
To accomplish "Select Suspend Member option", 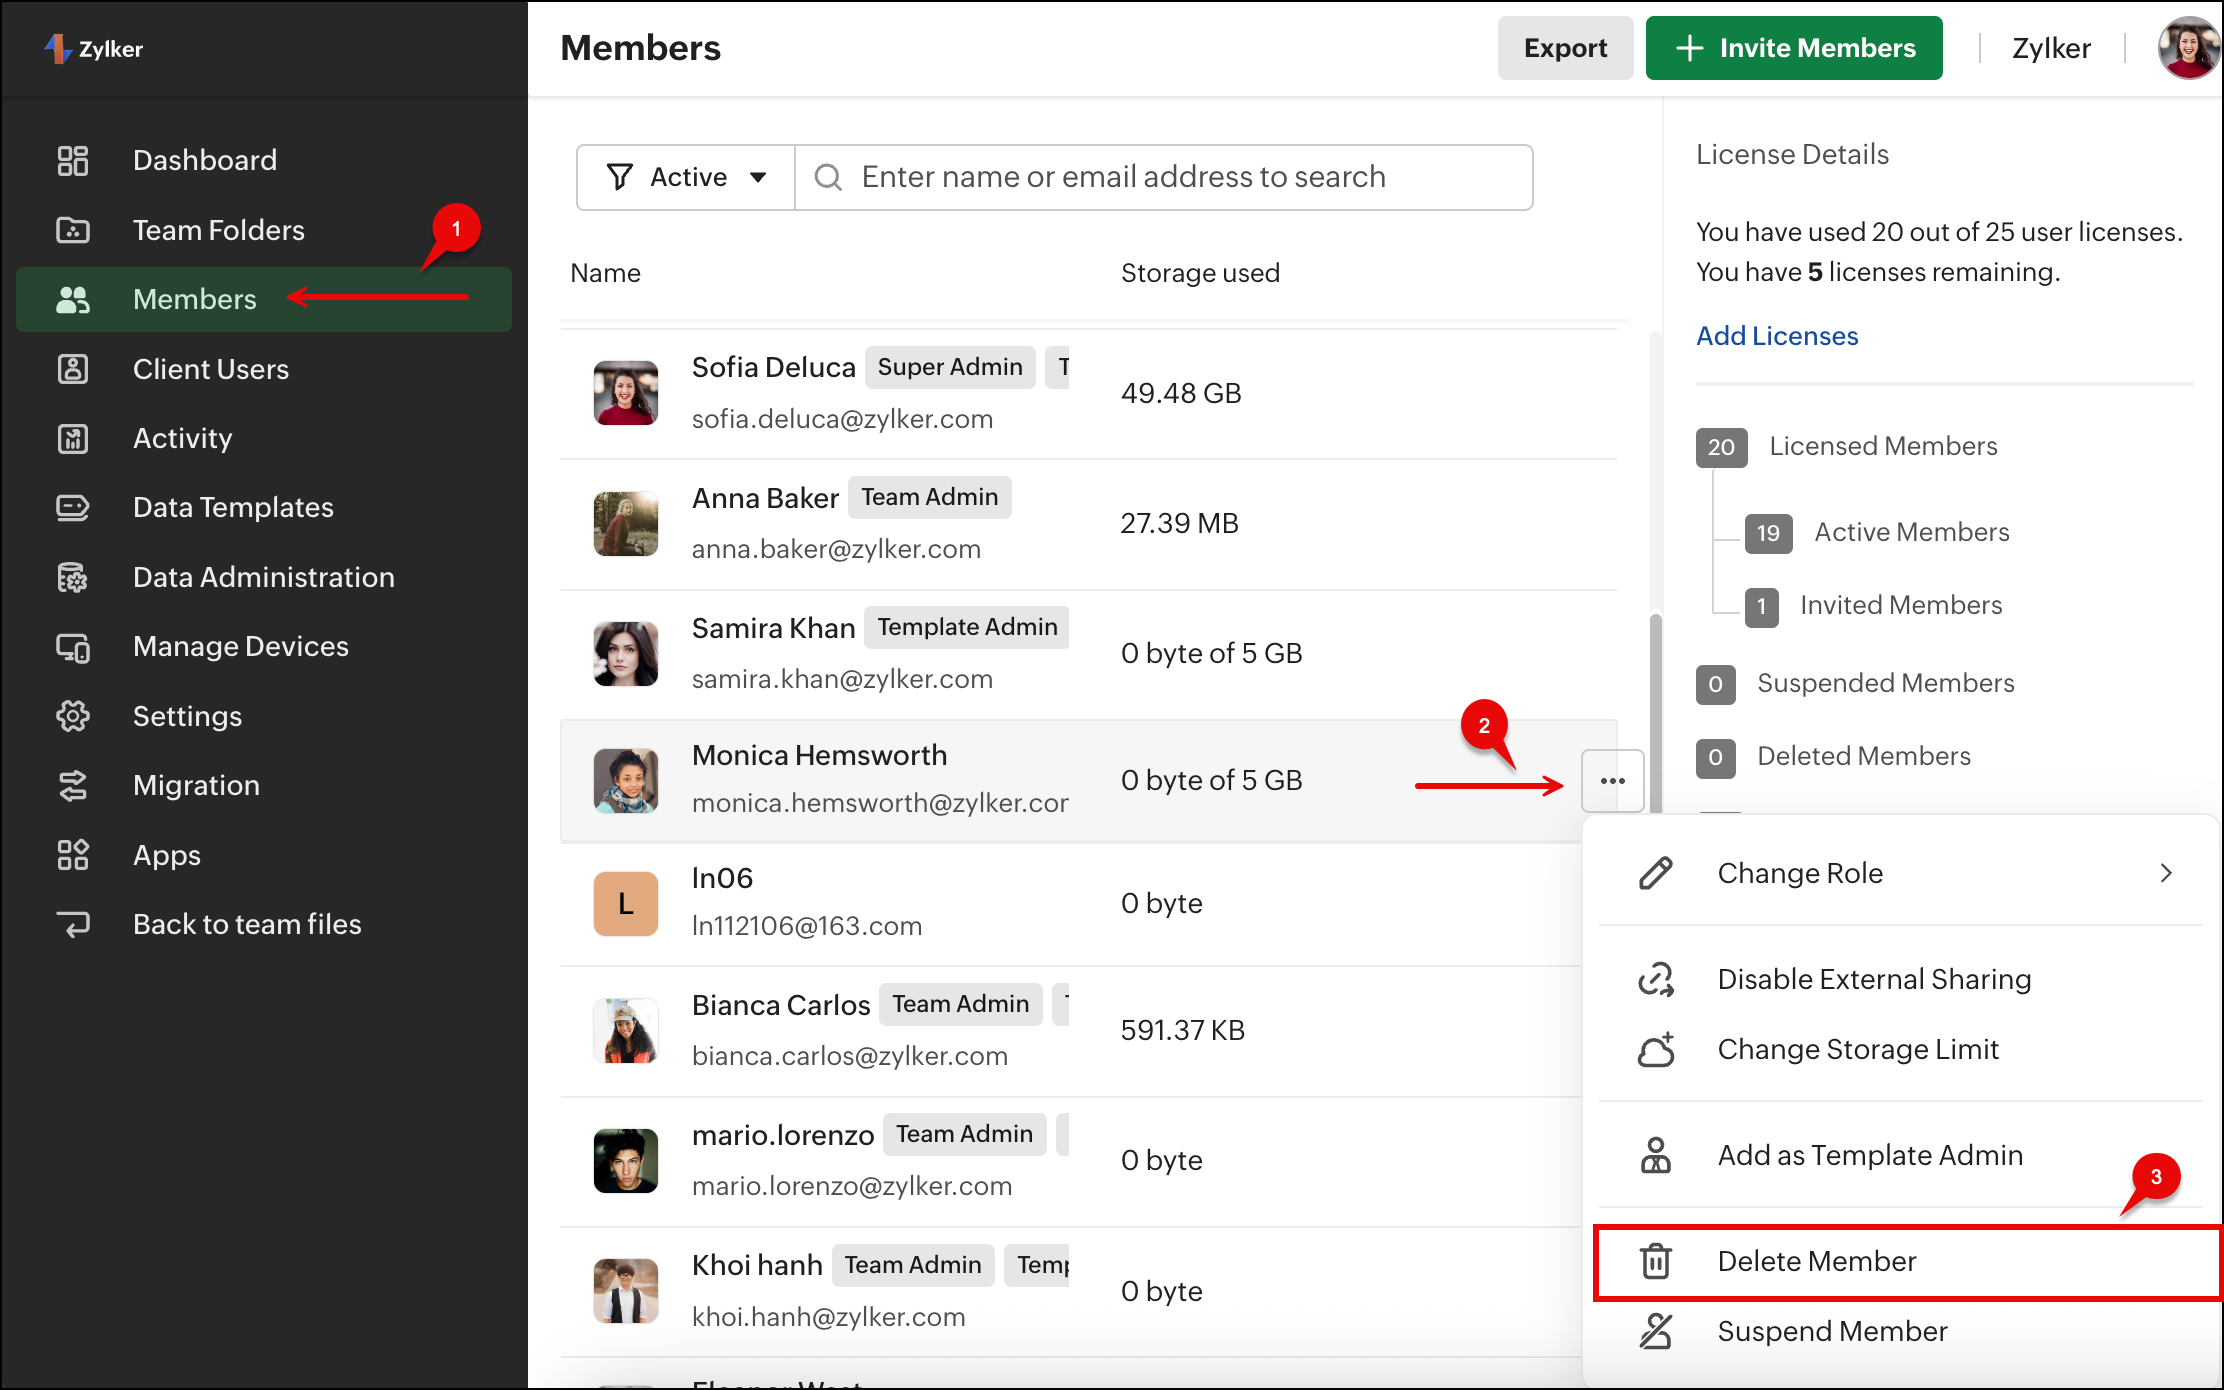I will pos(1832,1331).
